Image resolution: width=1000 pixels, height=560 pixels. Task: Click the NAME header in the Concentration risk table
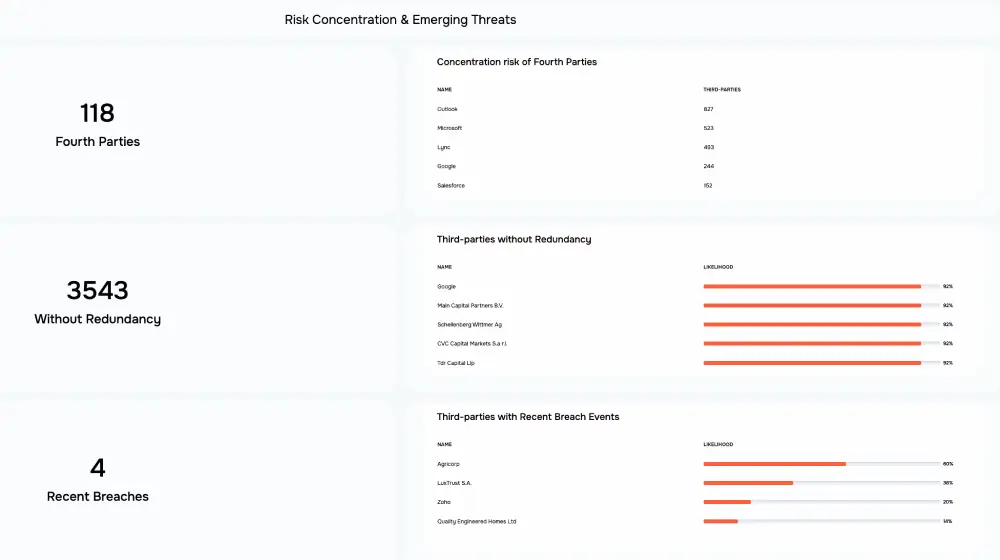tap(445, 90)
